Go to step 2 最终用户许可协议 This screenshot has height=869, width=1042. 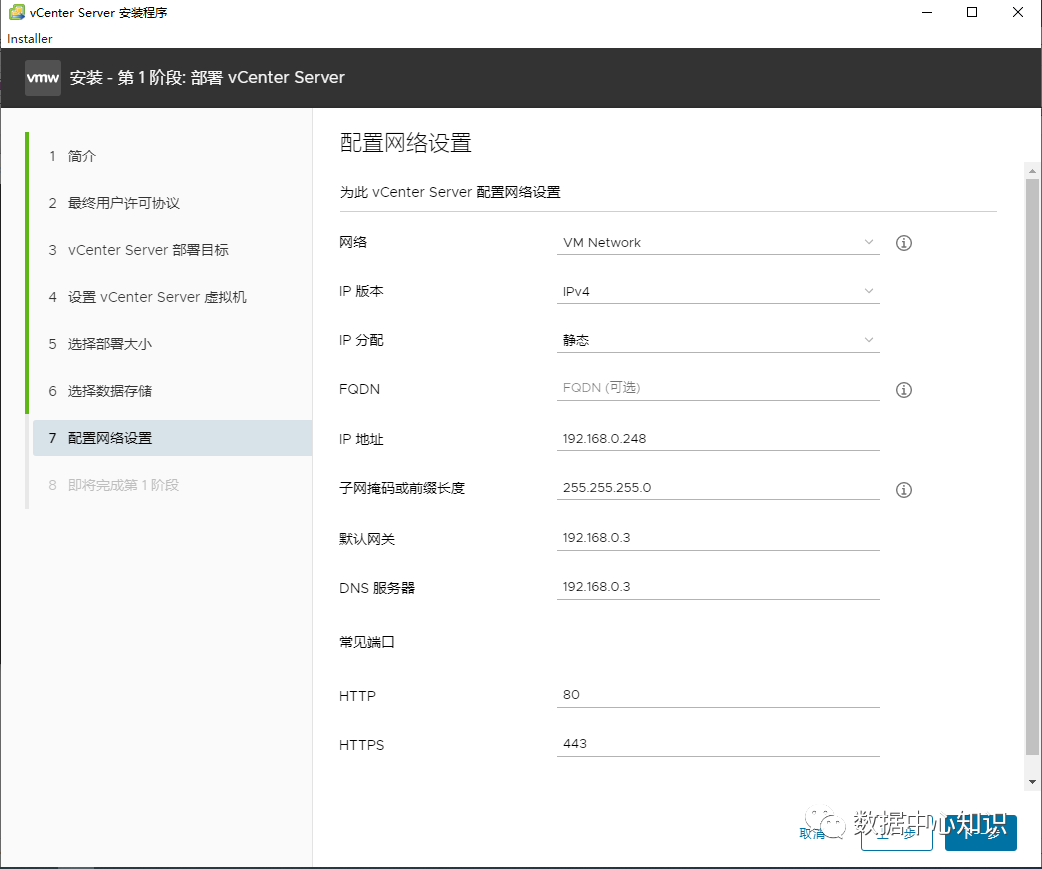(172, 203)
